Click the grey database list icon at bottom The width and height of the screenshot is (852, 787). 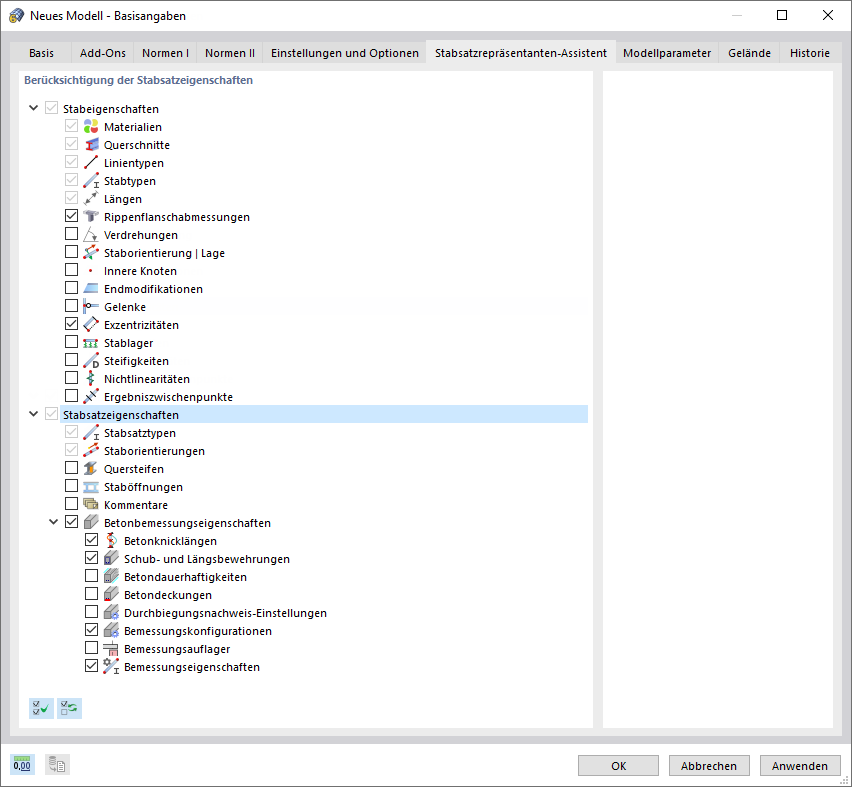pos(57,765)
